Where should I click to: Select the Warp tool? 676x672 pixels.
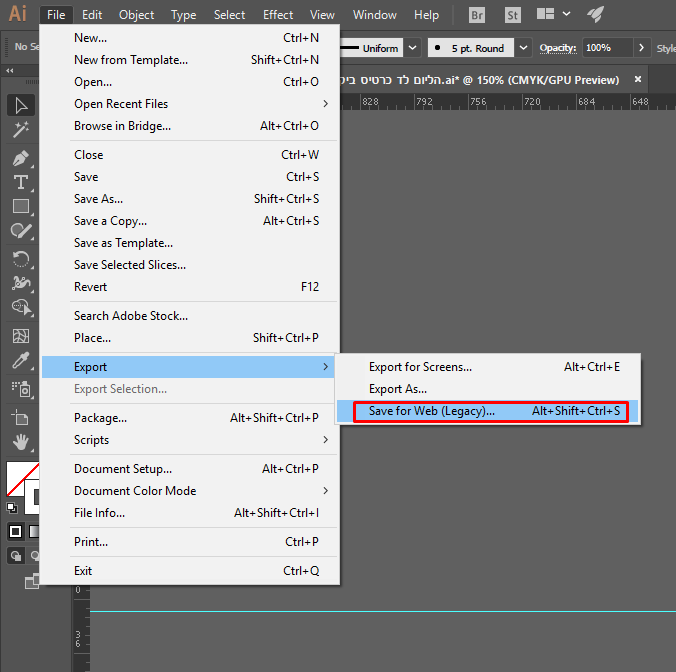coord(21,283)
